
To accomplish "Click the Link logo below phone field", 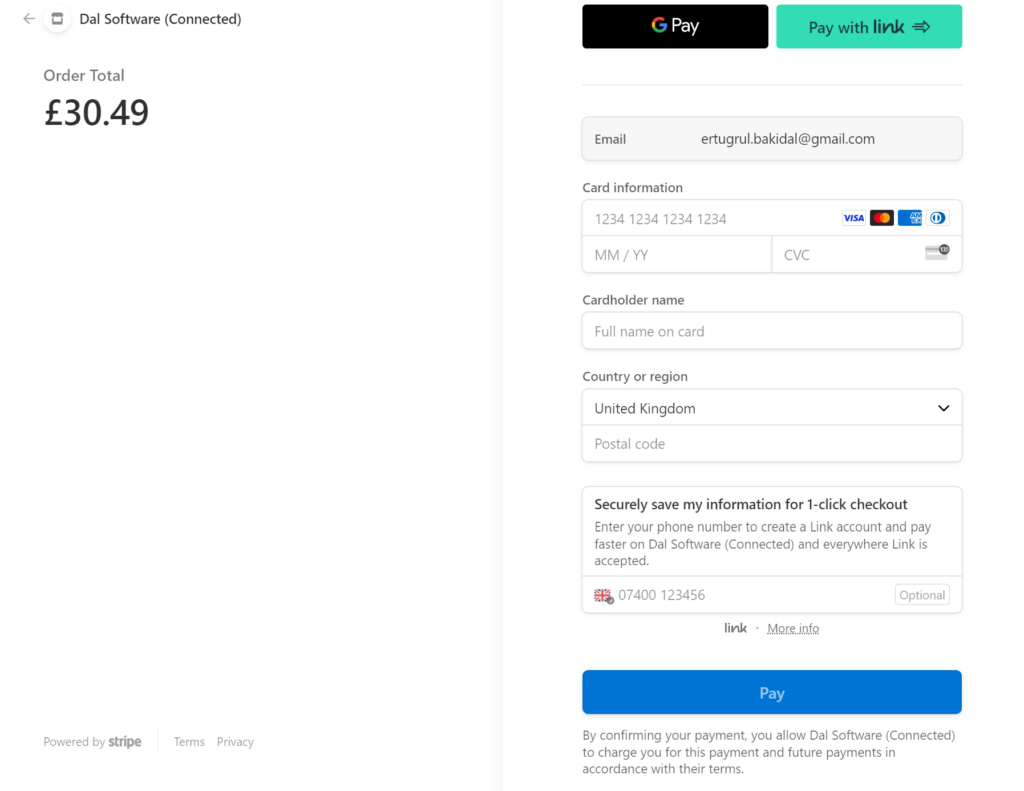I will [735, 628].
